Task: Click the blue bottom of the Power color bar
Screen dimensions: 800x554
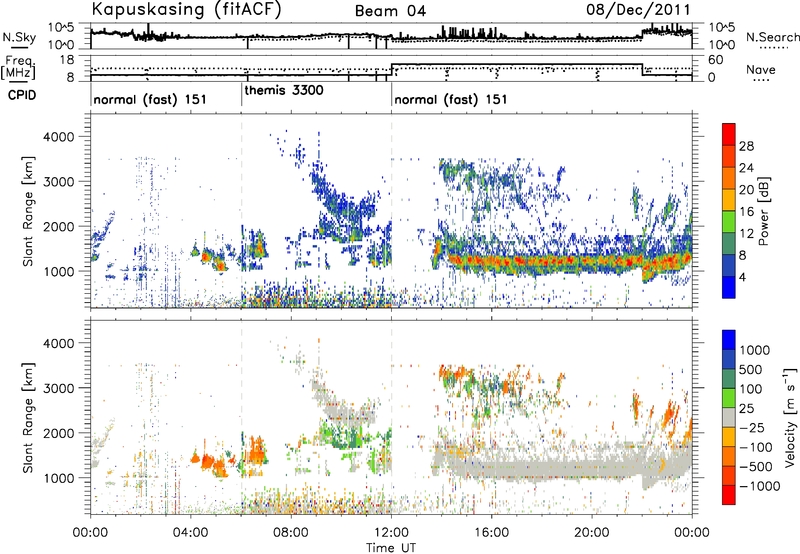Action: pyautogui.click(x=729, y=288)
